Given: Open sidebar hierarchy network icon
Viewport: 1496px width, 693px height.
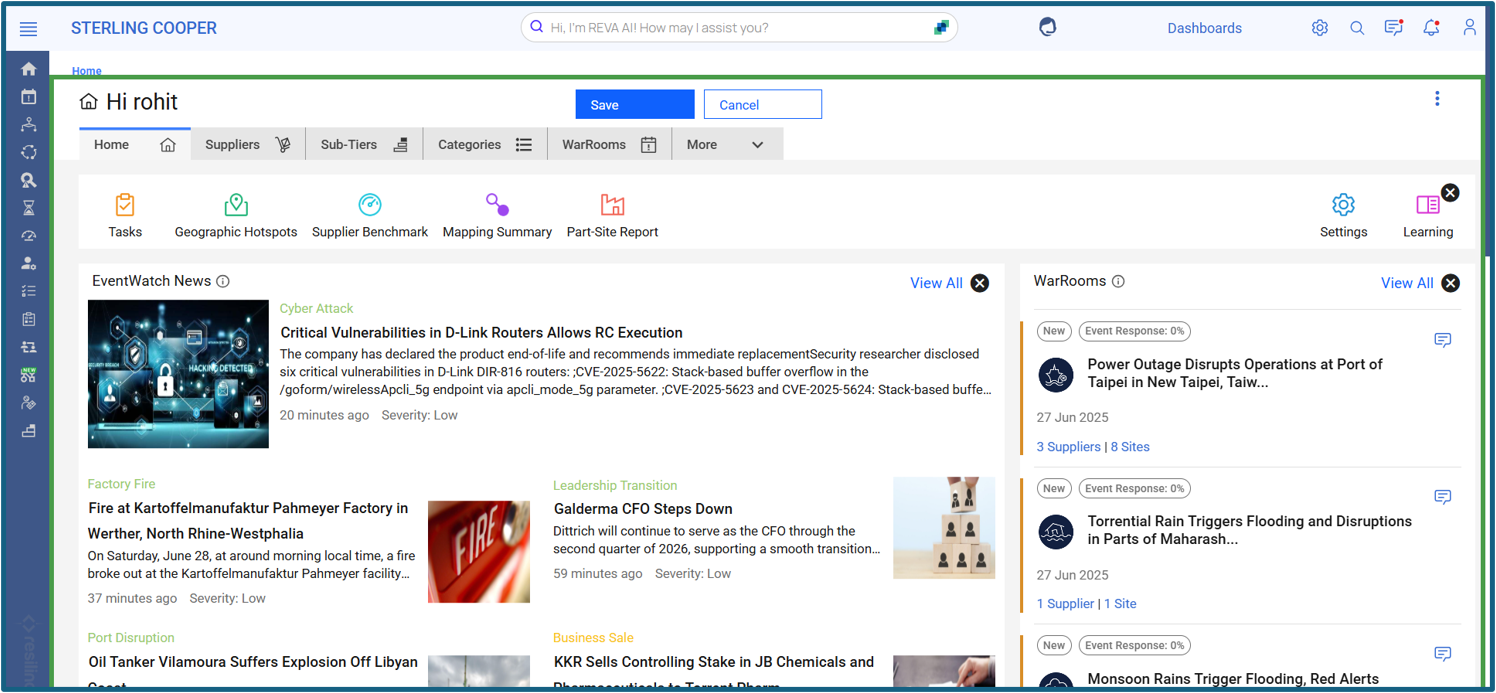Looking at the screenshot, I should click(28, 125).
